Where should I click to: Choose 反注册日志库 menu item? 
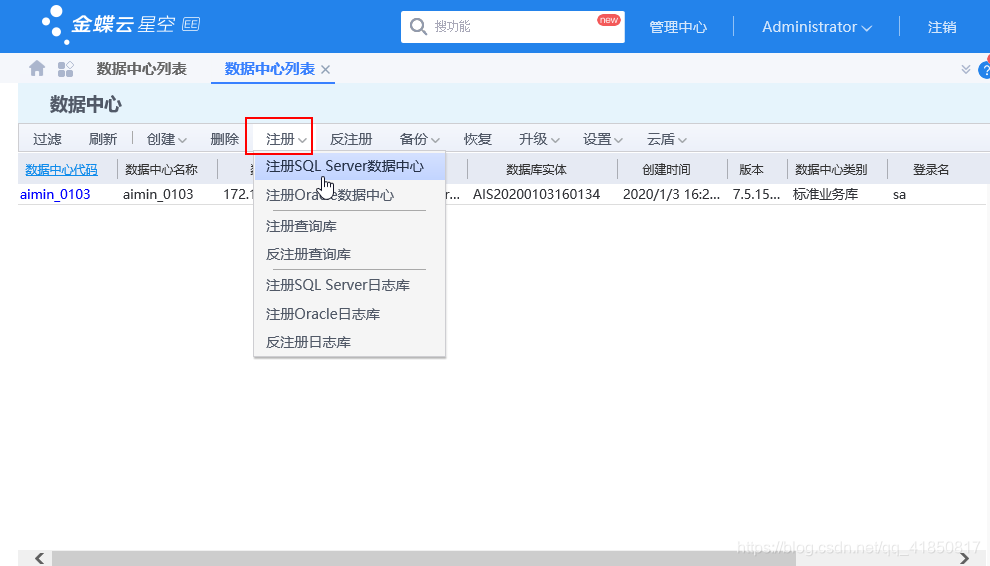click(x=350, y=342)
